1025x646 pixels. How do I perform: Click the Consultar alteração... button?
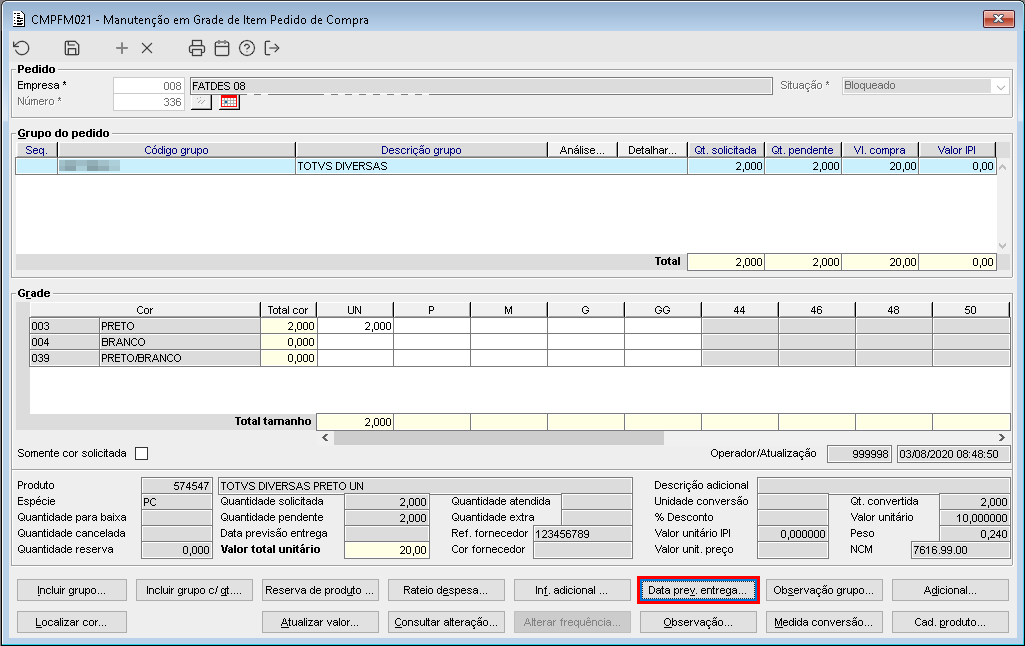tap(446, 622)
